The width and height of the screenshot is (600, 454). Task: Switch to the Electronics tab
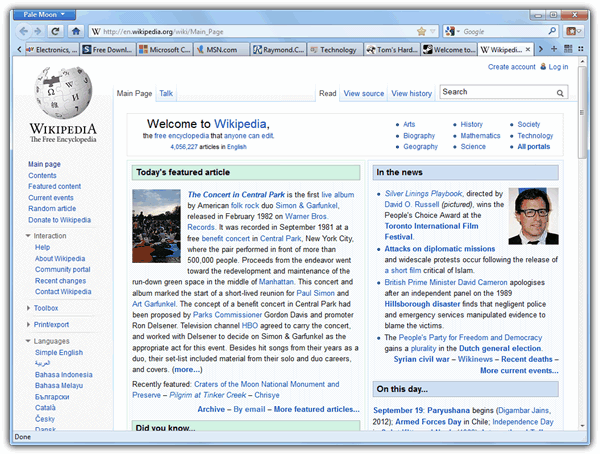[52, 50]
